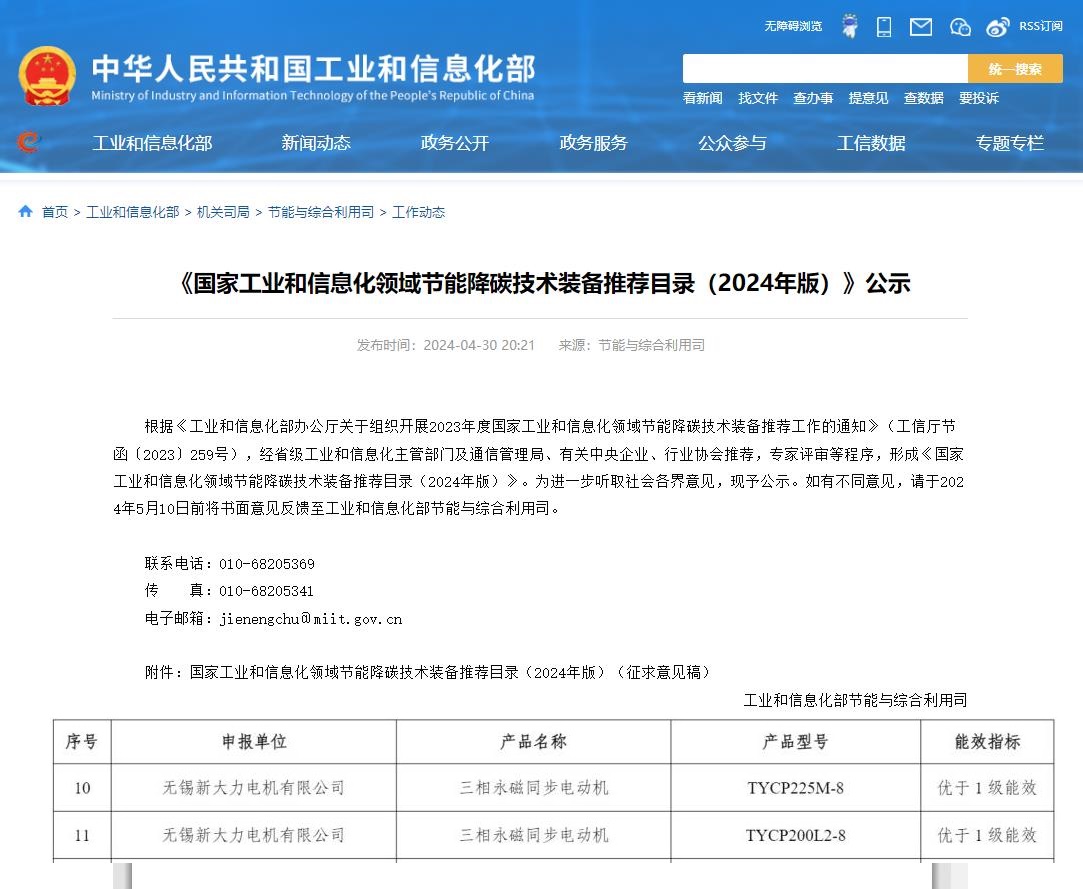Viewport: 1083px width, 889px height.
Task: Click the accessibility robot icon near 无障碍浏览
Action: tap(850, 26)
